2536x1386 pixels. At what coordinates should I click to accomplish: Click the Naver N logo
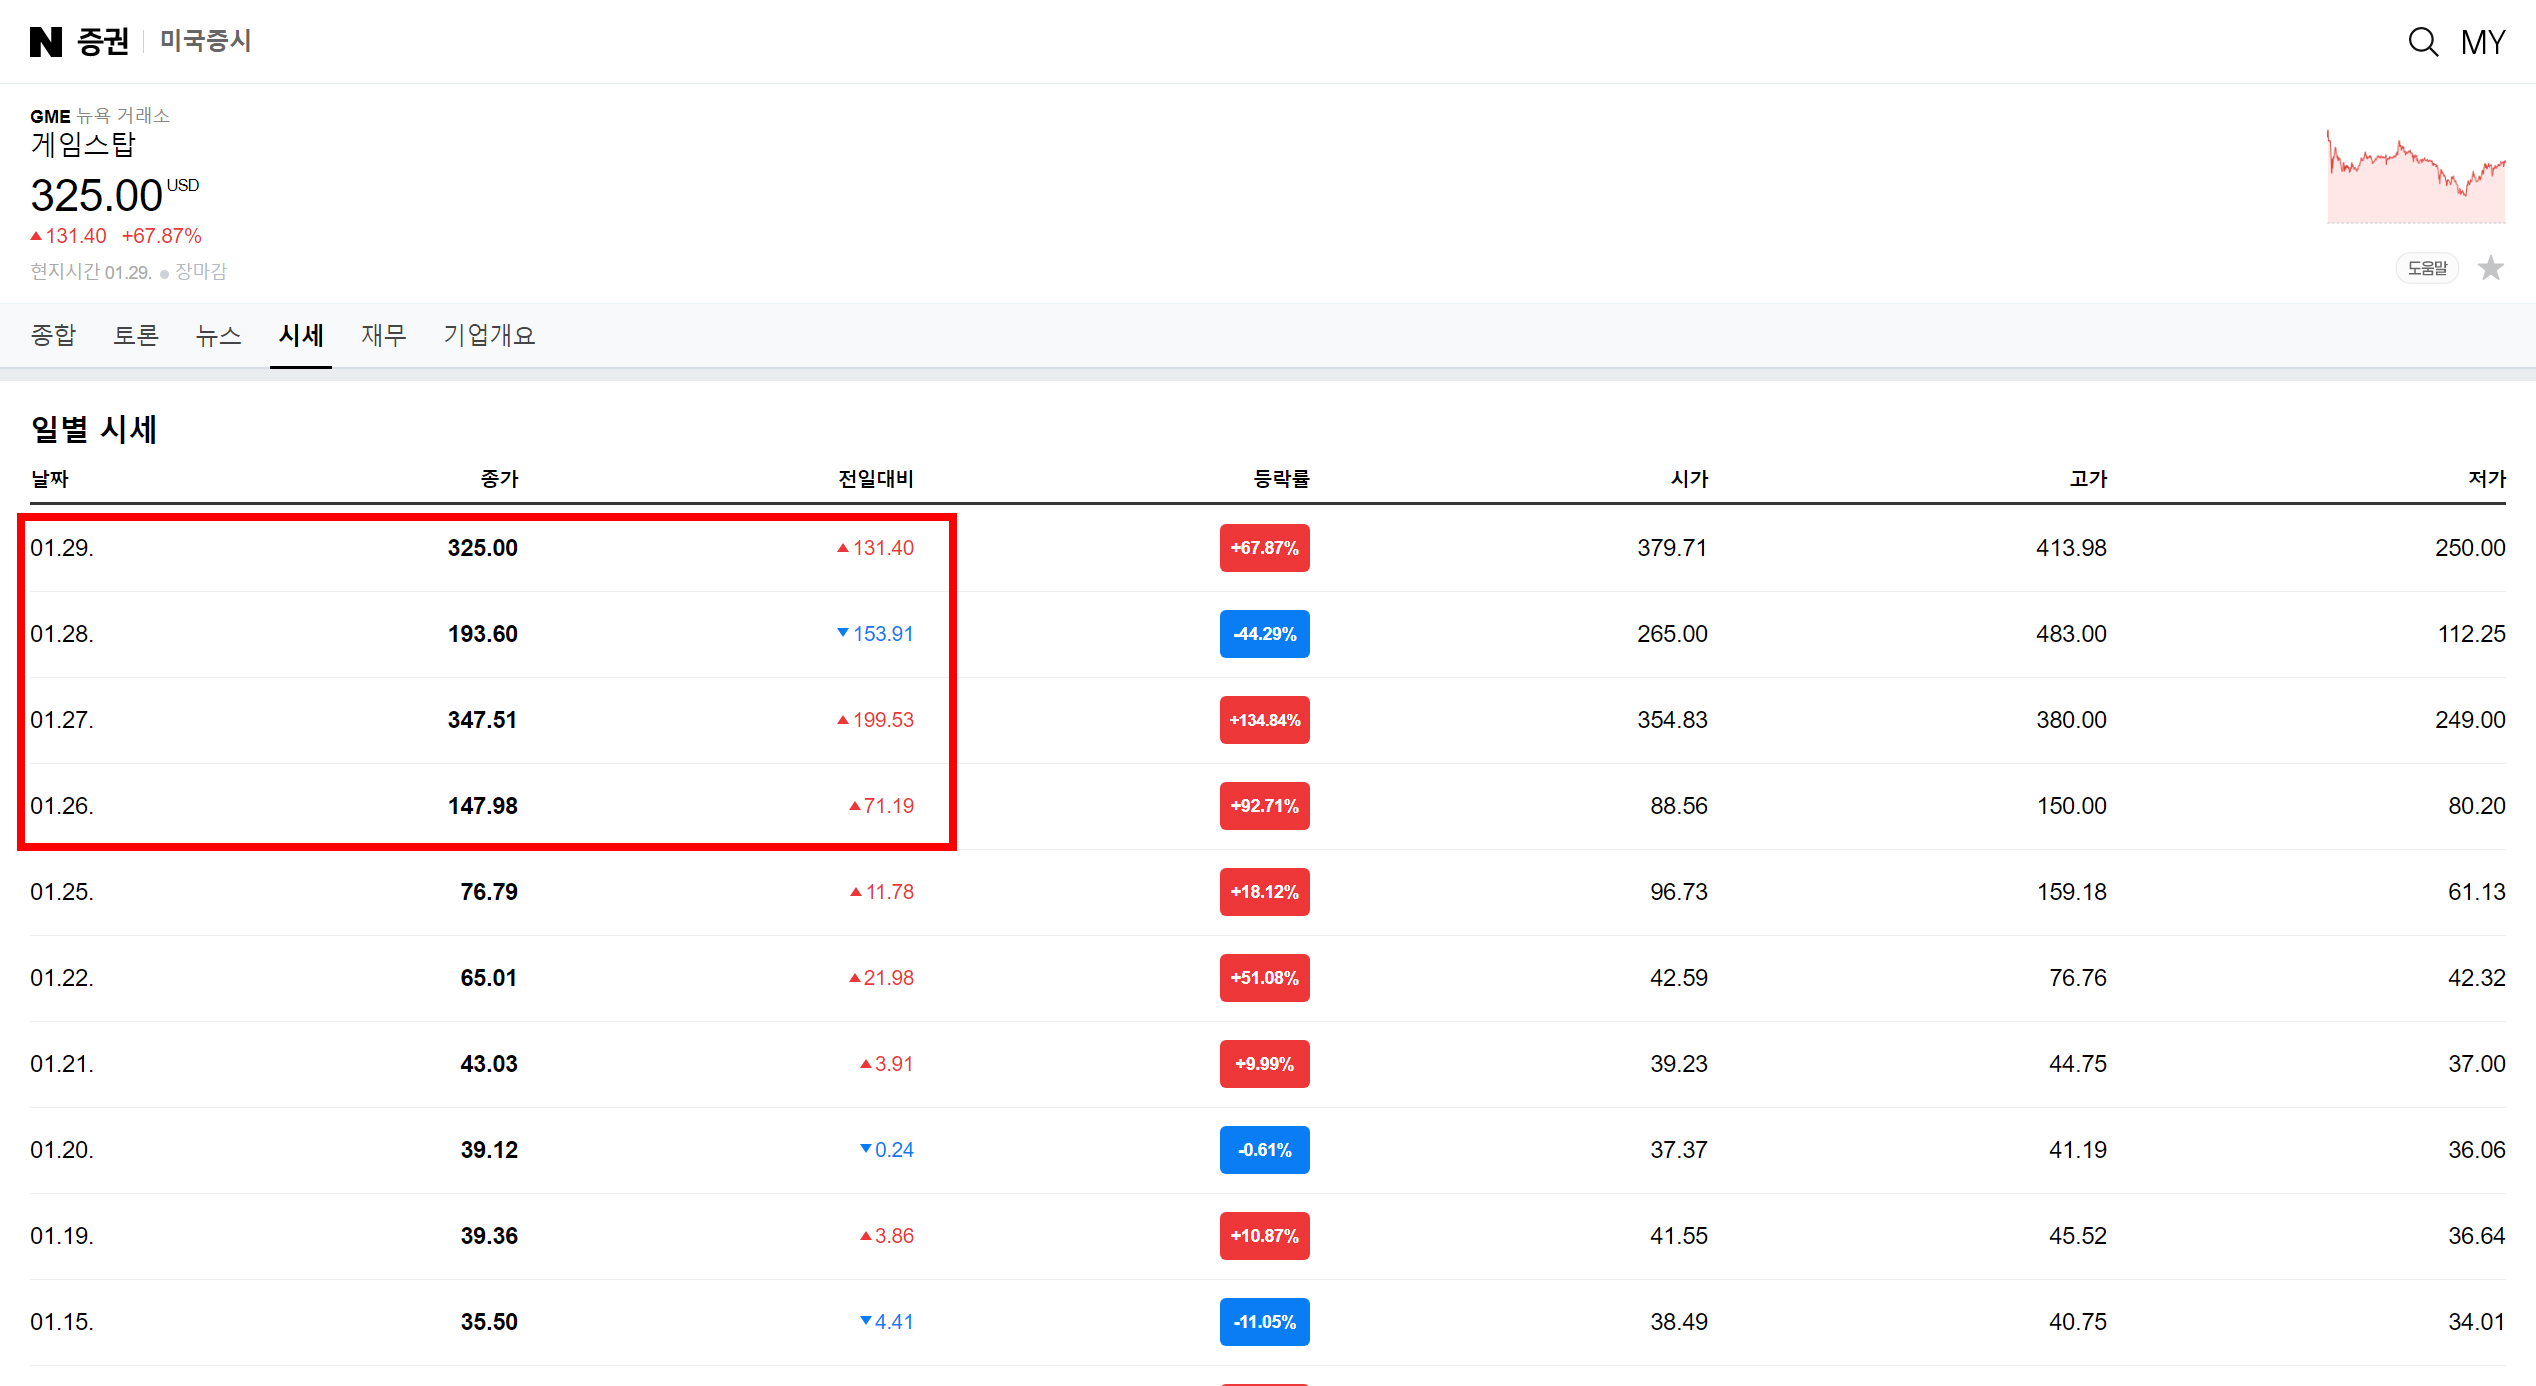coord(45,42)
